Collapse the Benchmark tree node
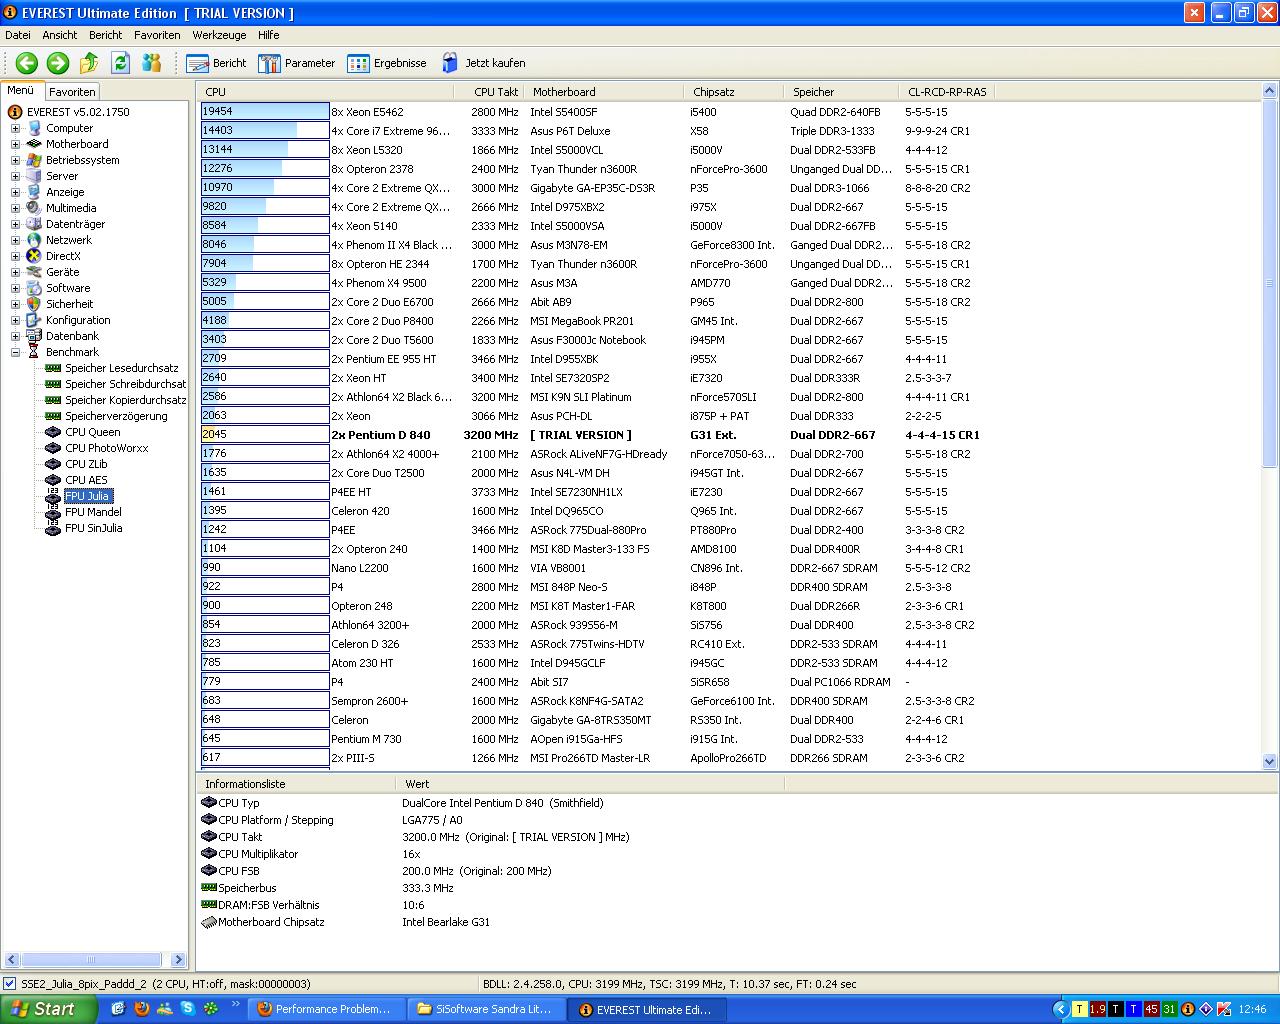The height and width of the screenshot is (1024, 1280). click(x=15, y=352)
